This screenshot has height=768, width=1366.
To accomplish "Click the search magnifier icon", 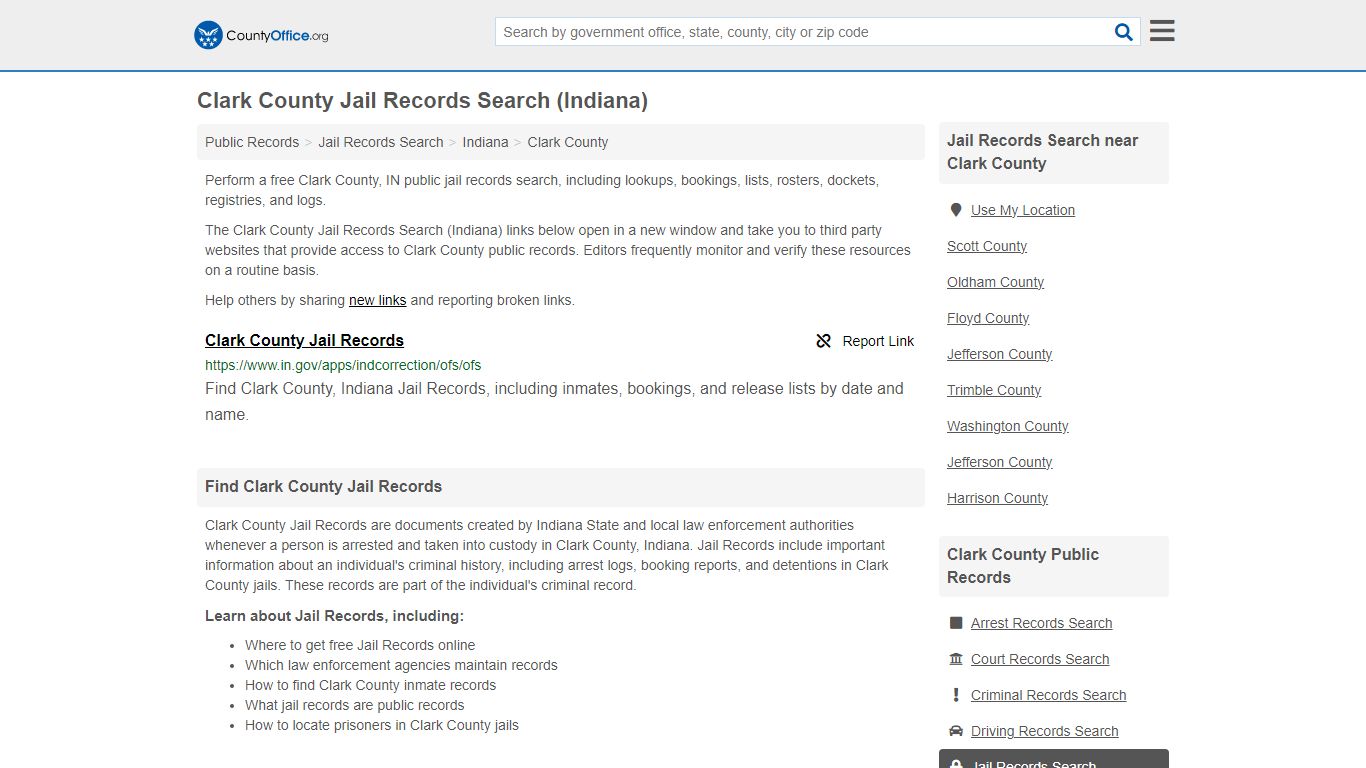I will click(1124, 32).
